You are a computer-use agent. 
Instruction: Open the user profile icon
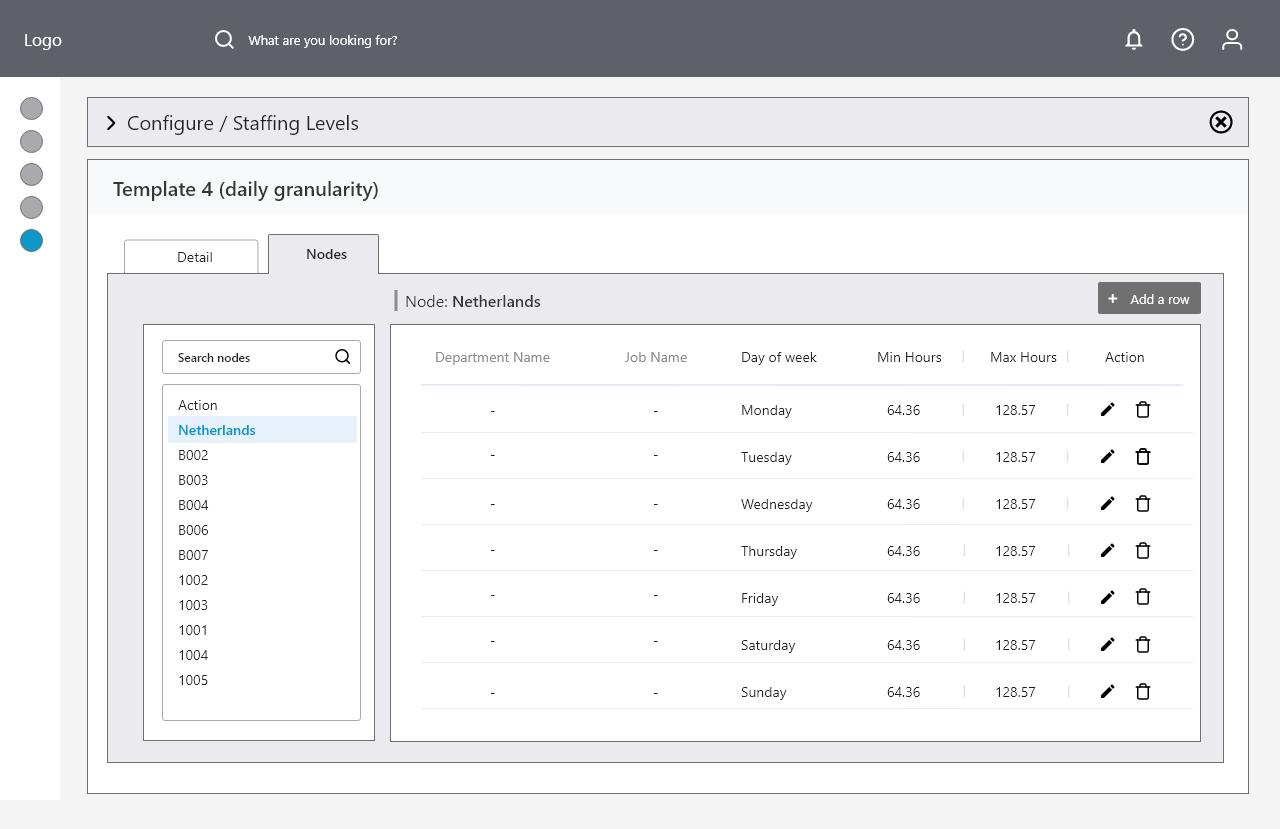[1232, 40]
